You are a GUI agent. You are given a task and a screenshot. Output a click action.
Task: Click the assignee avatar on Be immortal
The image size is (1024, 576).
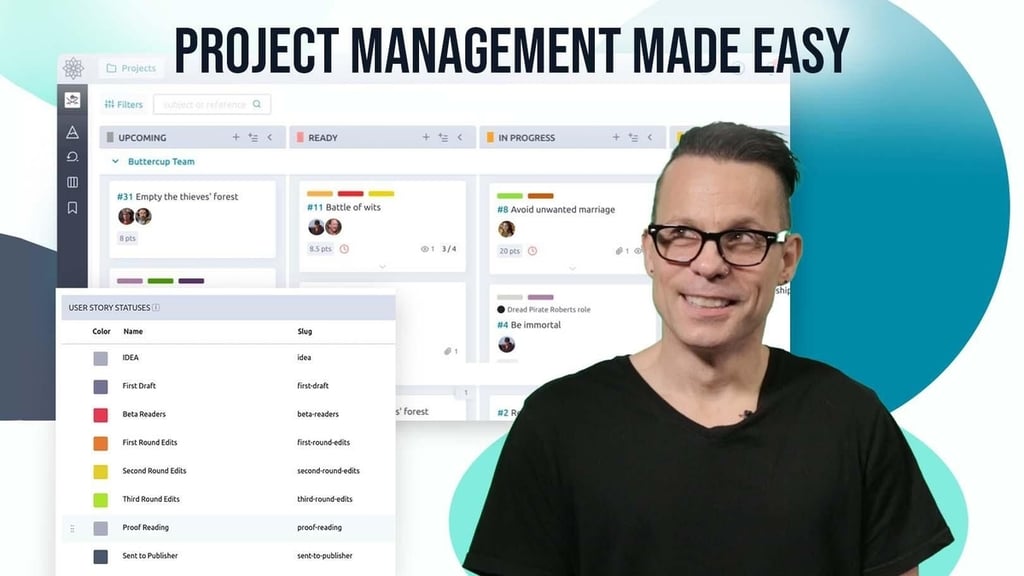(506, 344)
